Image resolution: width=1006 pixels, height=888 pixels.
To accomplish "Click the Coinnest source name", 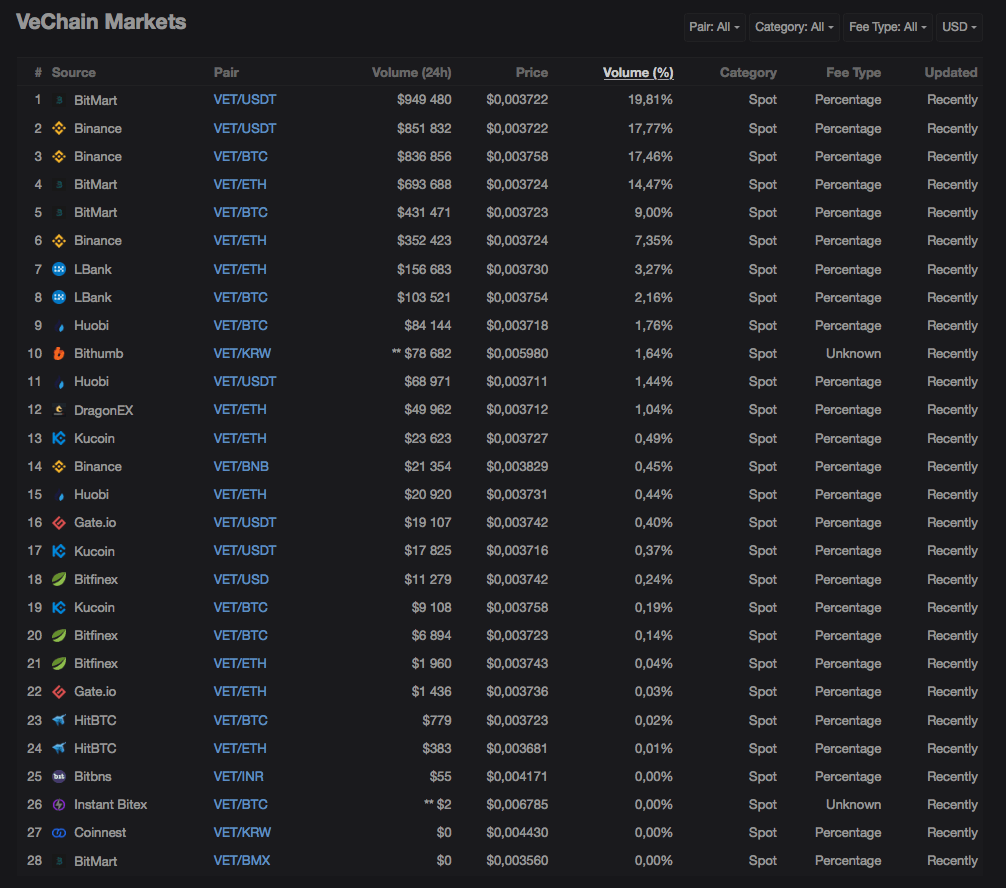I will tap(100, 833).
